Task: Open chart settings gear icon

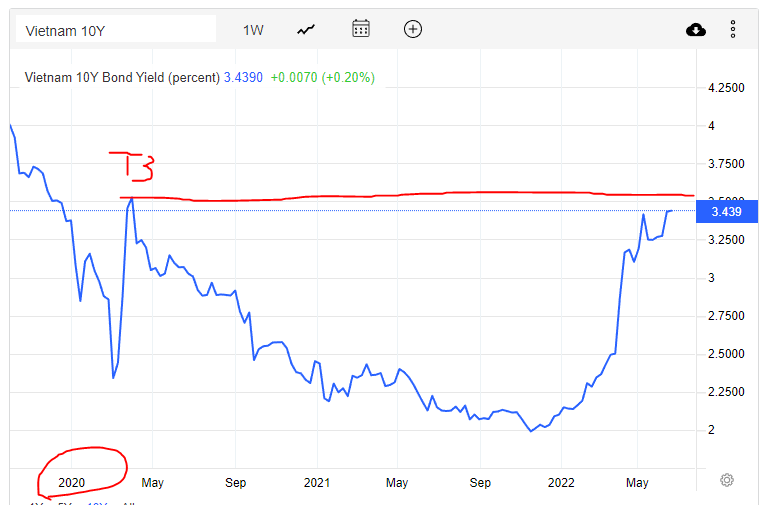Action: coord(727,480)
